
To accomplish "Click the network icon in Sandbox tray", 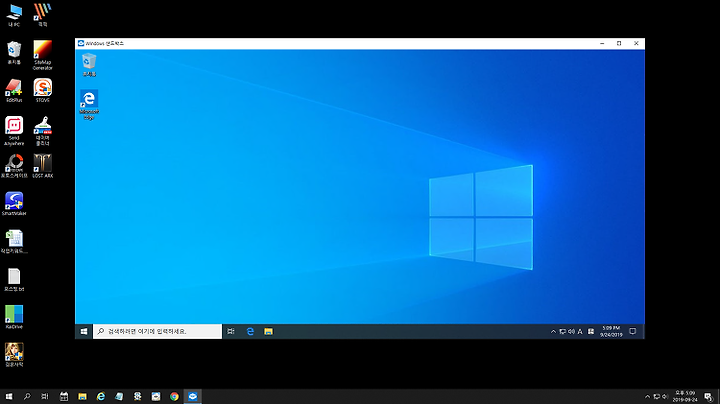I will click(562, 331).
